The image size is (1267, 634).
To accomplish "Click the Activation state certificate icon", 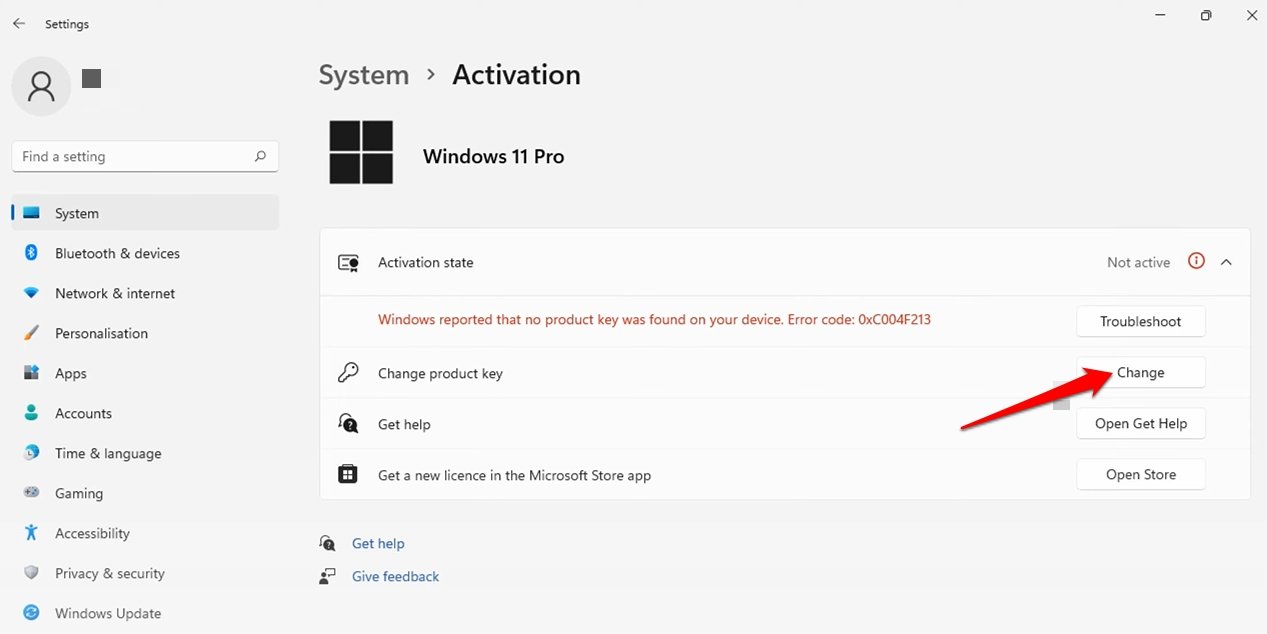I will 348,262.
